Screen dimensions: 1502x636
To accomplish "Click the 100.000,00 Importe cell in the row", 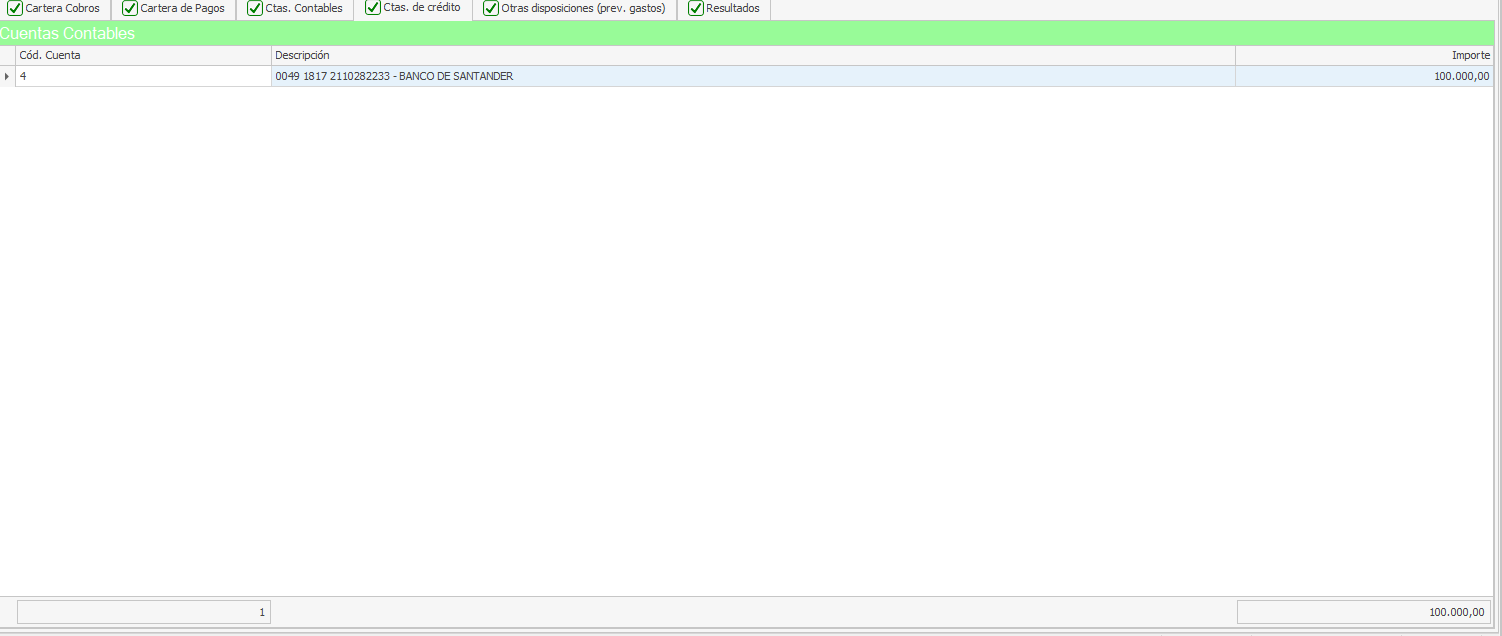I will [x=1364, y=76].
